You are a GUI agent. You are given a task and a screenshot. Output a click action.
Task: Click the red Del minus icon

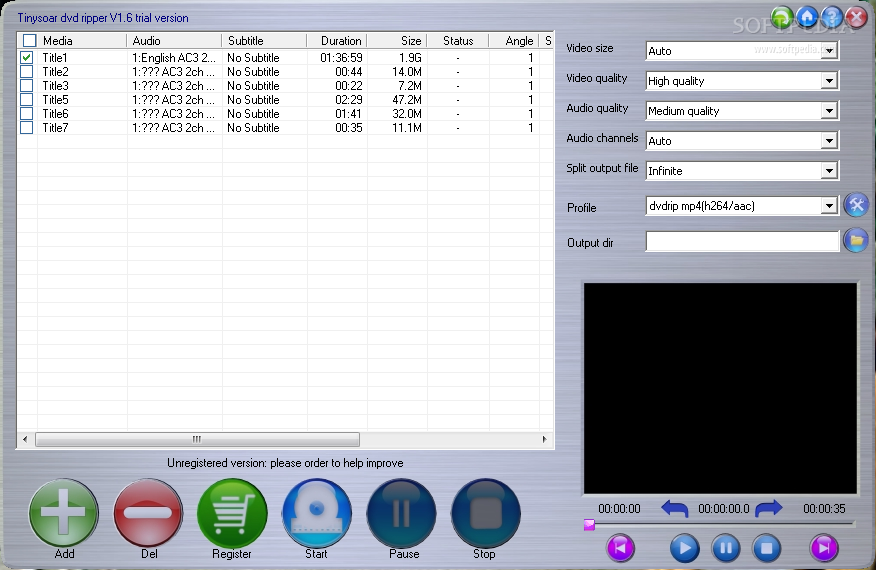[x=148, y=512]
